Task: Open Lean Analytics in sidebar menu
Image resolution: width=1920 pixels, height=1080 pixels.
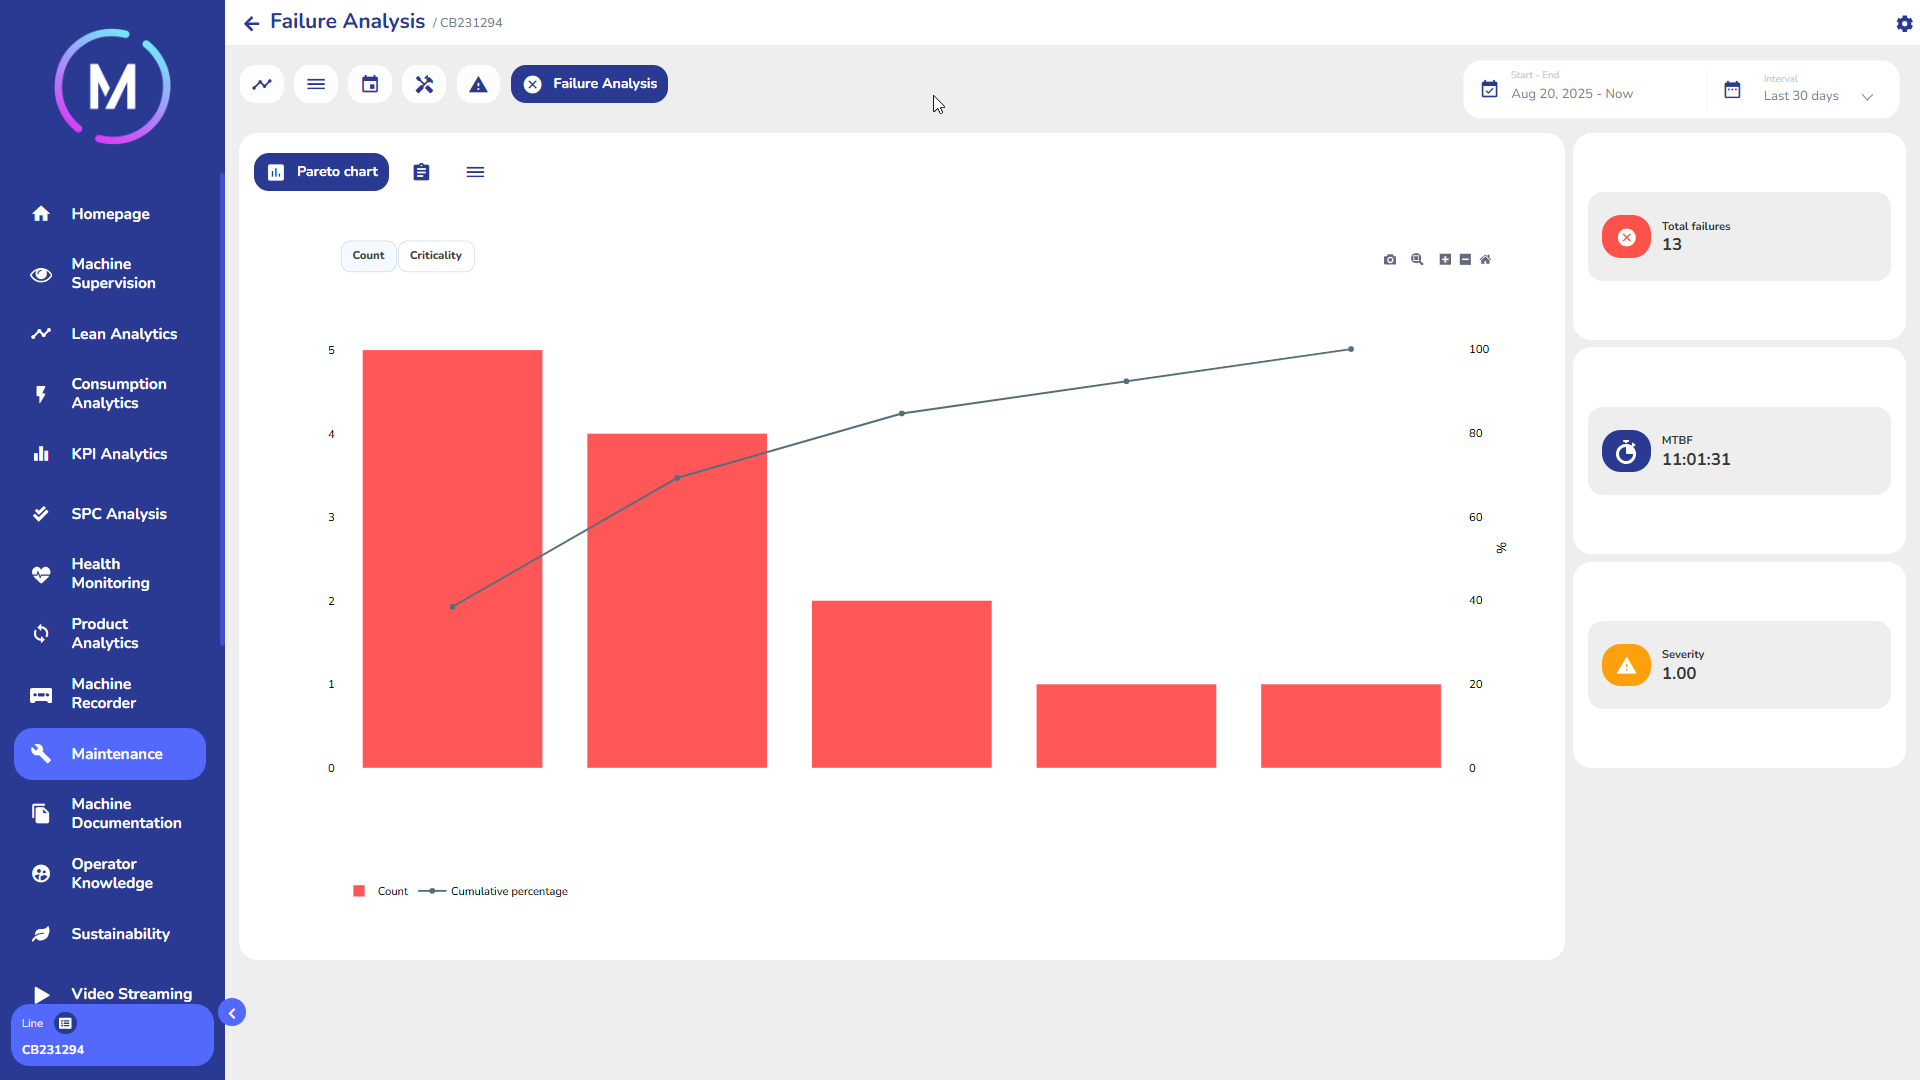Action: coord(124,334)
